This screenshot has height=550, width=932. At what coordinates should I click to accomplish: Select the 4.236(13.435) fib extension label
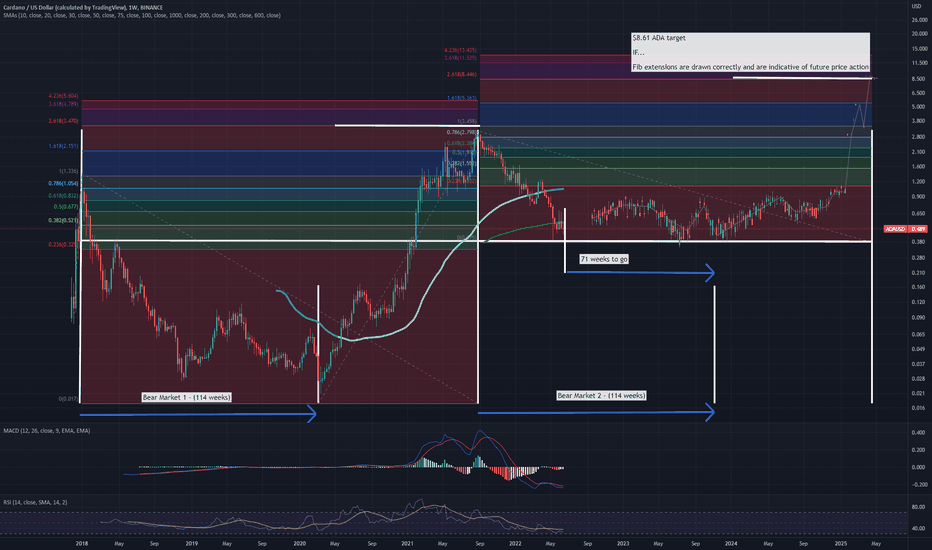coord(461,51)
